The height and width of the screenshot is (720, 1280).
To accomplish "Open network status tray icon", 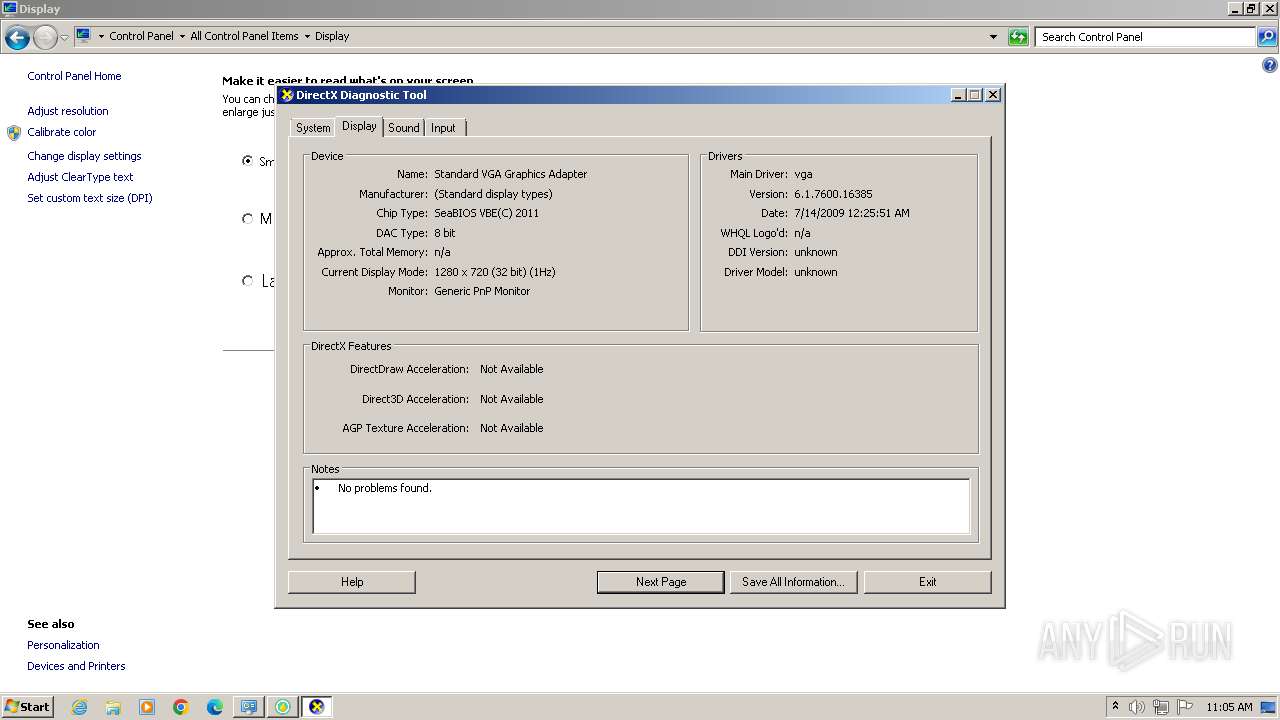I will pos(1160,707).
